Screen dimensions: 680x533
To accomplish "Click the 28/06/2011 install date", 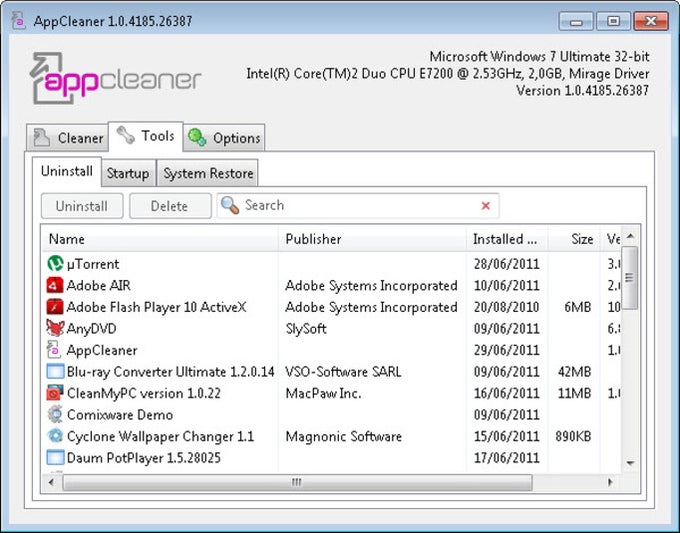I will 507,264.
